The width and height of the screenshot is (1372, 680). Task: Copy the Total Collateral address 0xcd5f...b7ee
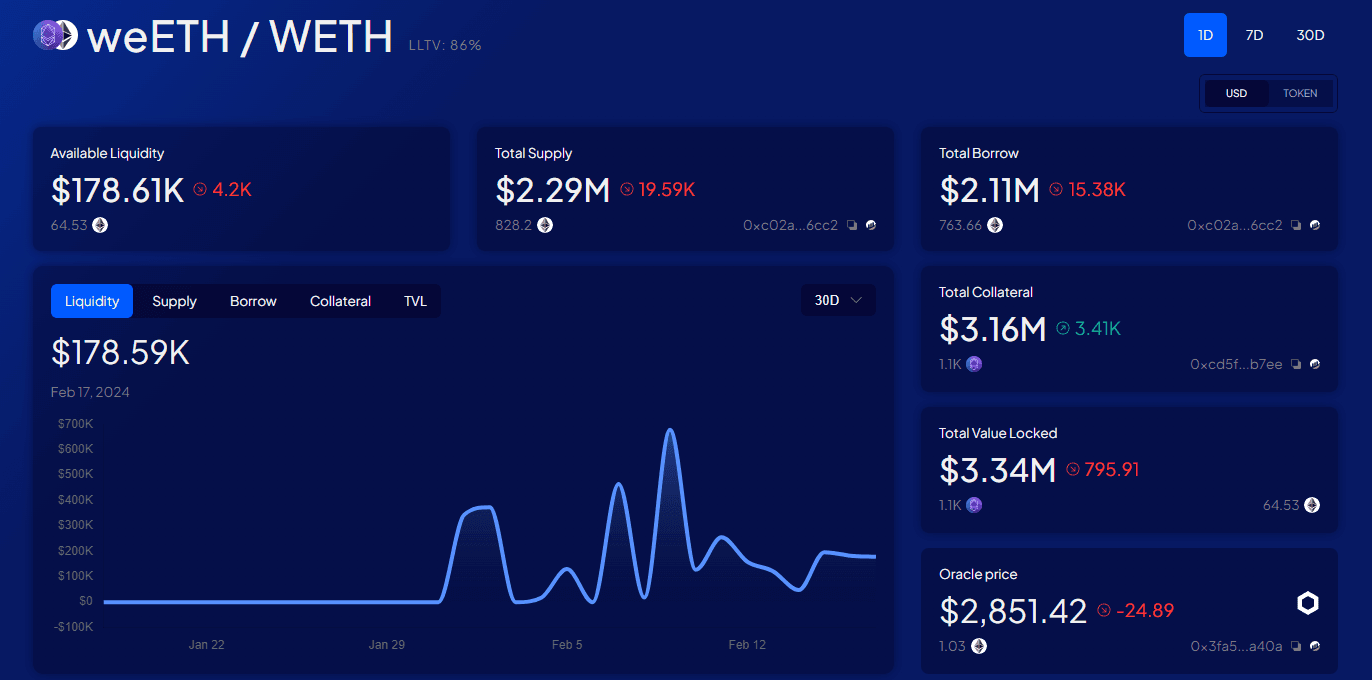[x=1296, y=365]
